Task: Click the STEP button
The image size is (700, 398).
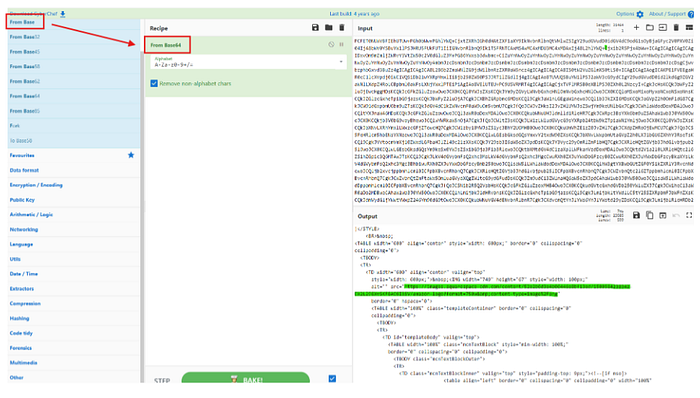Action: 162,380
